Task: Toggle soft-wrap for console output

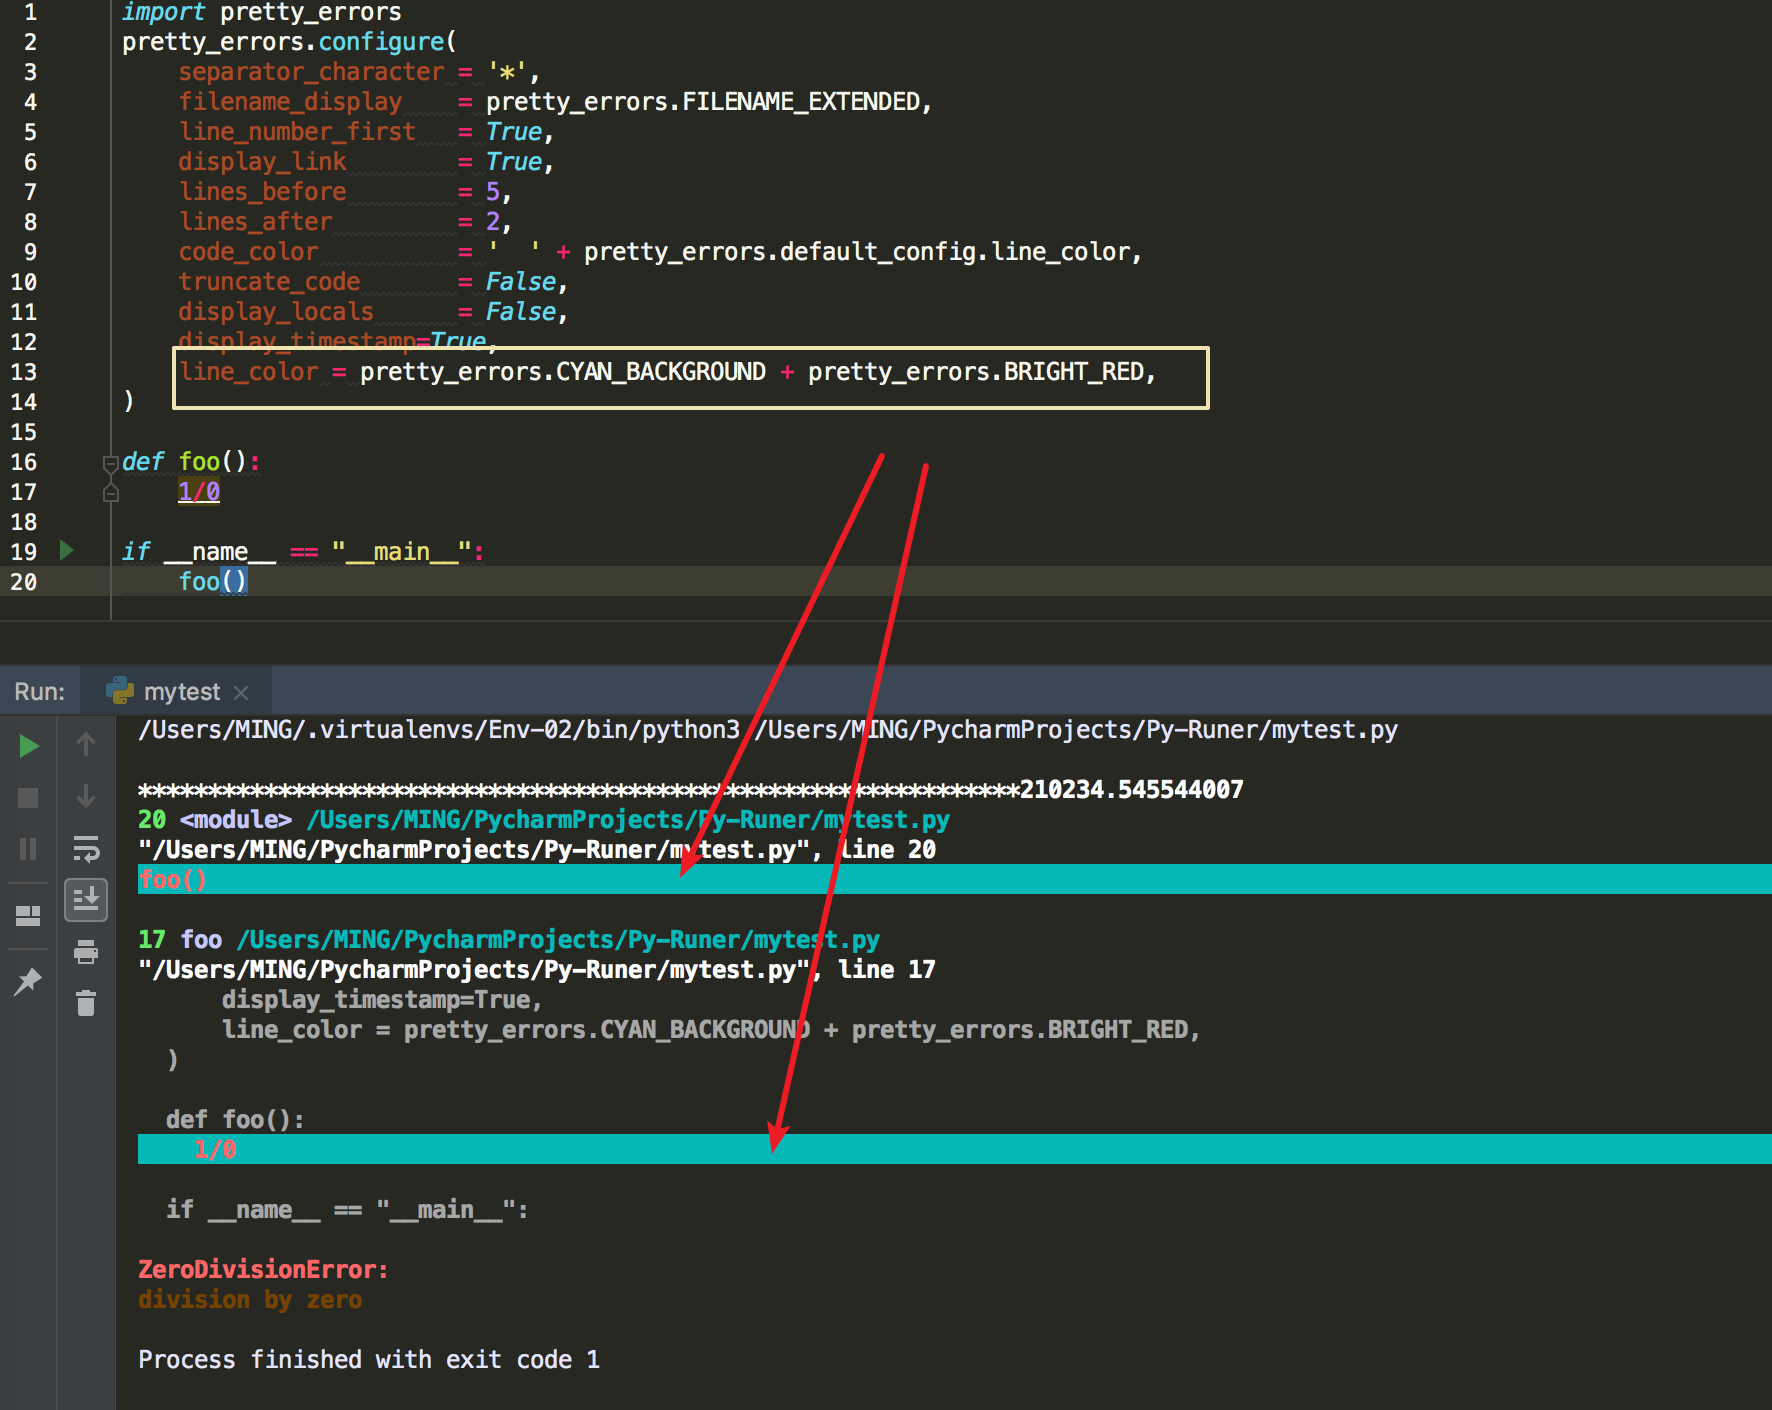Action: point(86,849)
